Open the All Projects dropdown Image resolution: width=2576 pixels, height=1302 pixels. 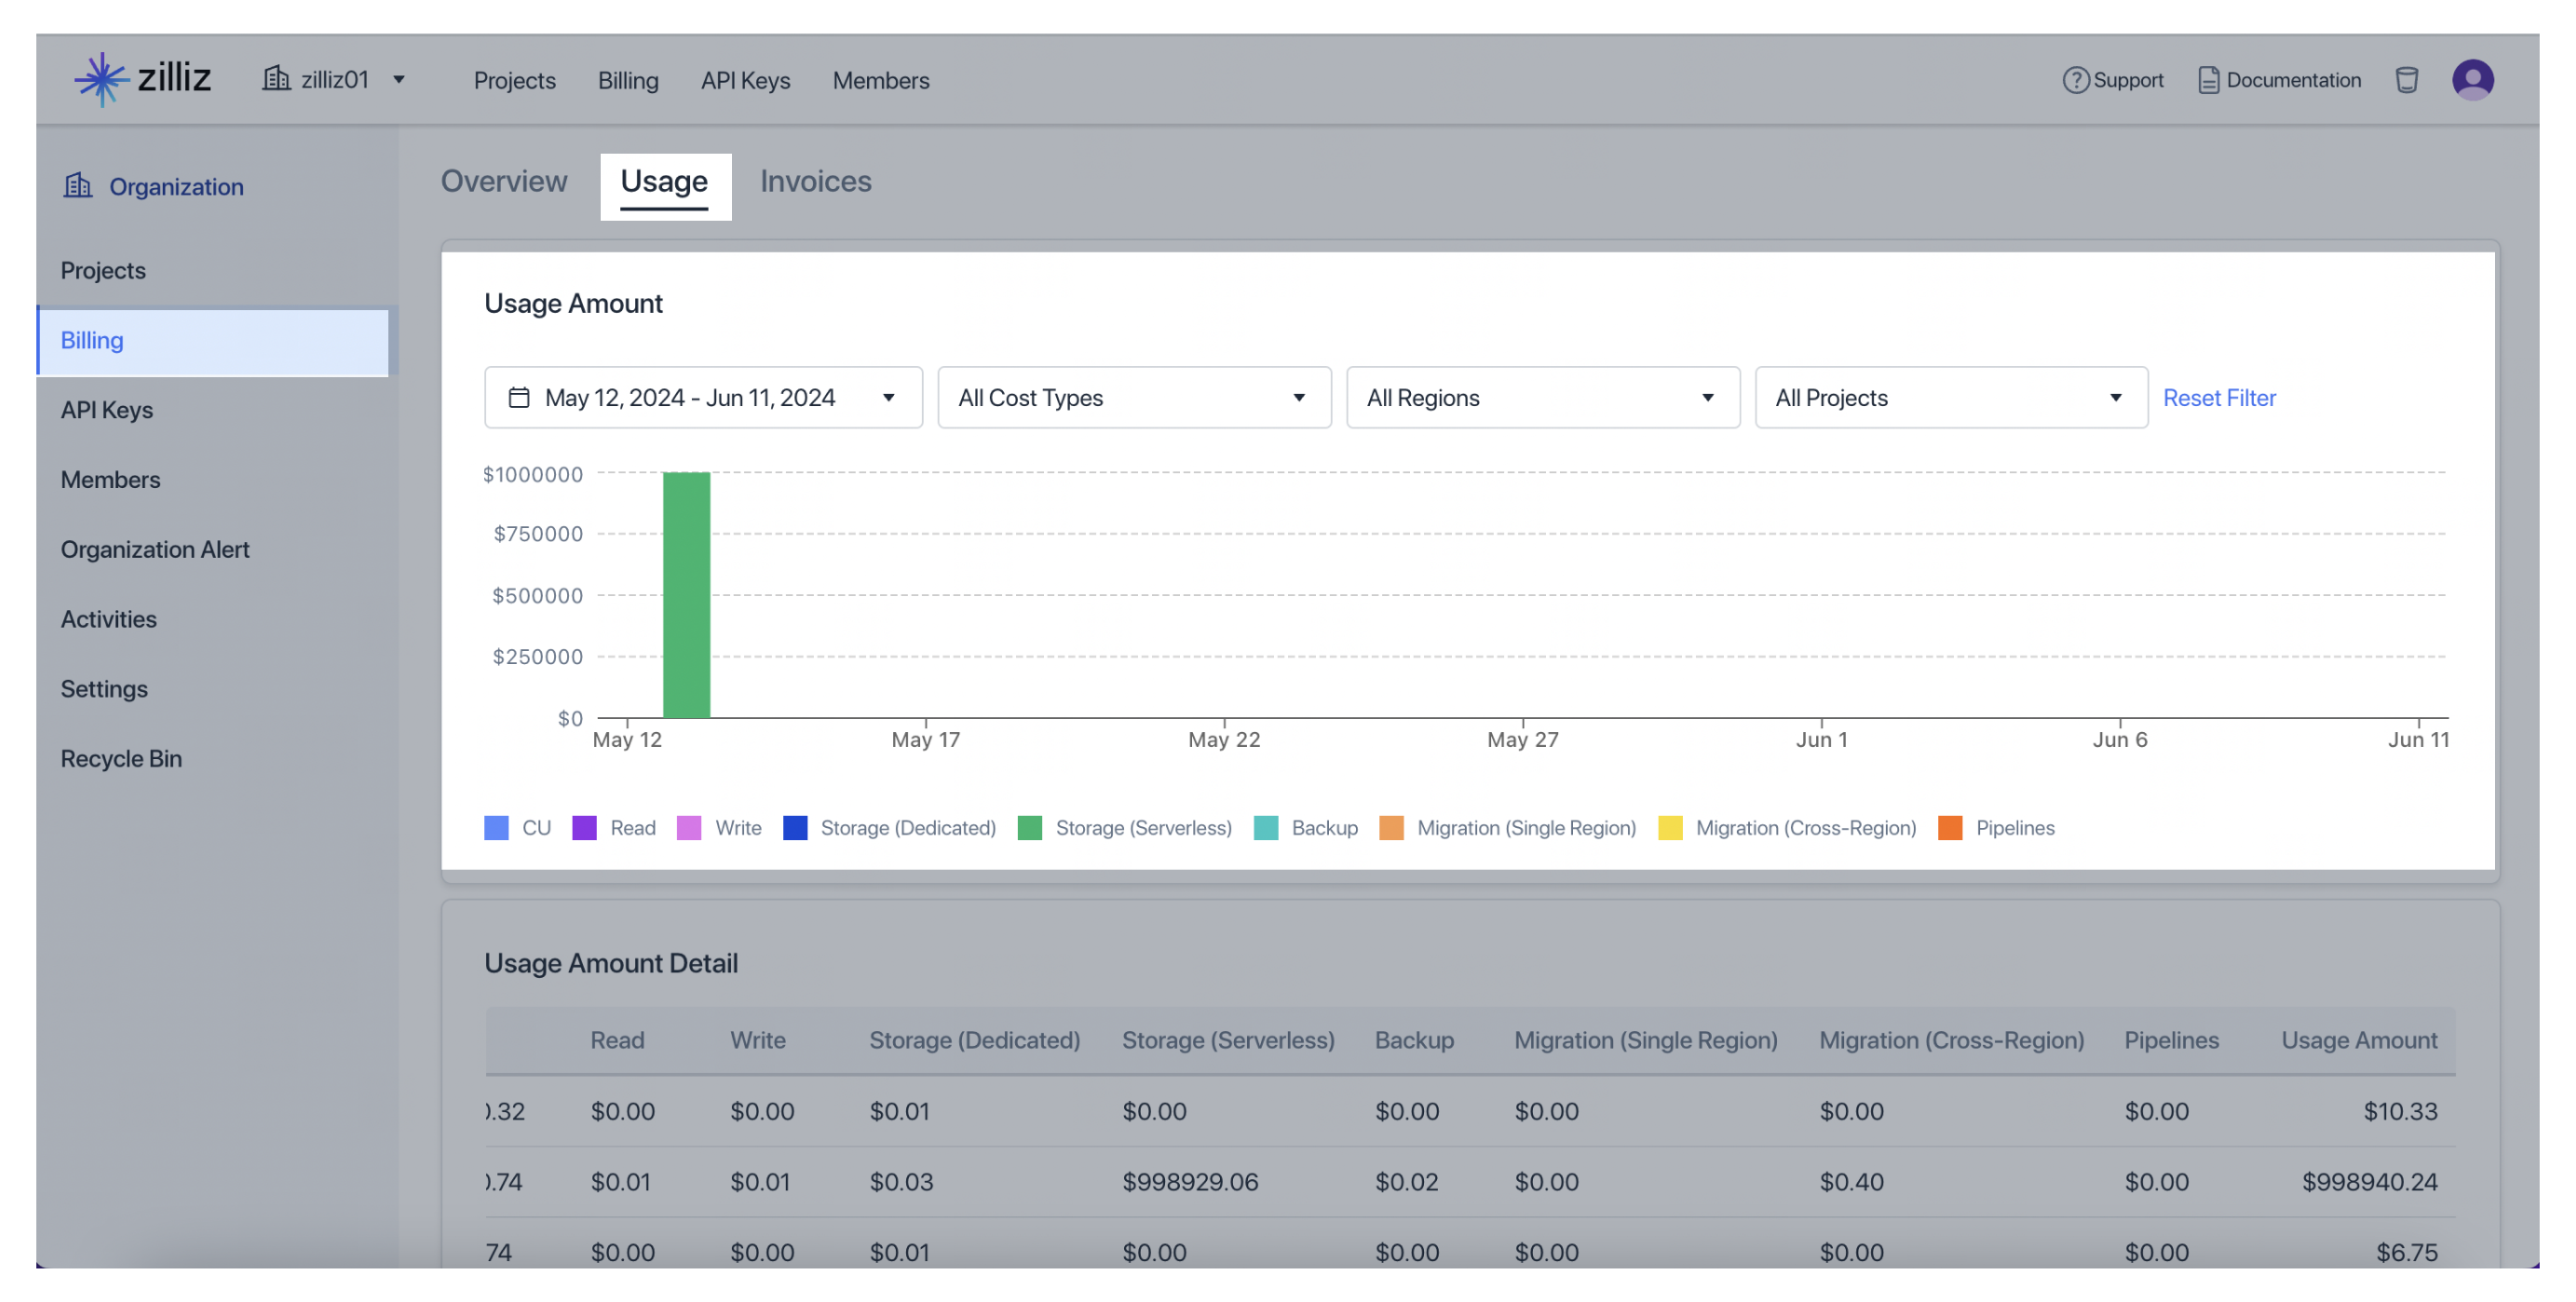[x=1950, y=397]
